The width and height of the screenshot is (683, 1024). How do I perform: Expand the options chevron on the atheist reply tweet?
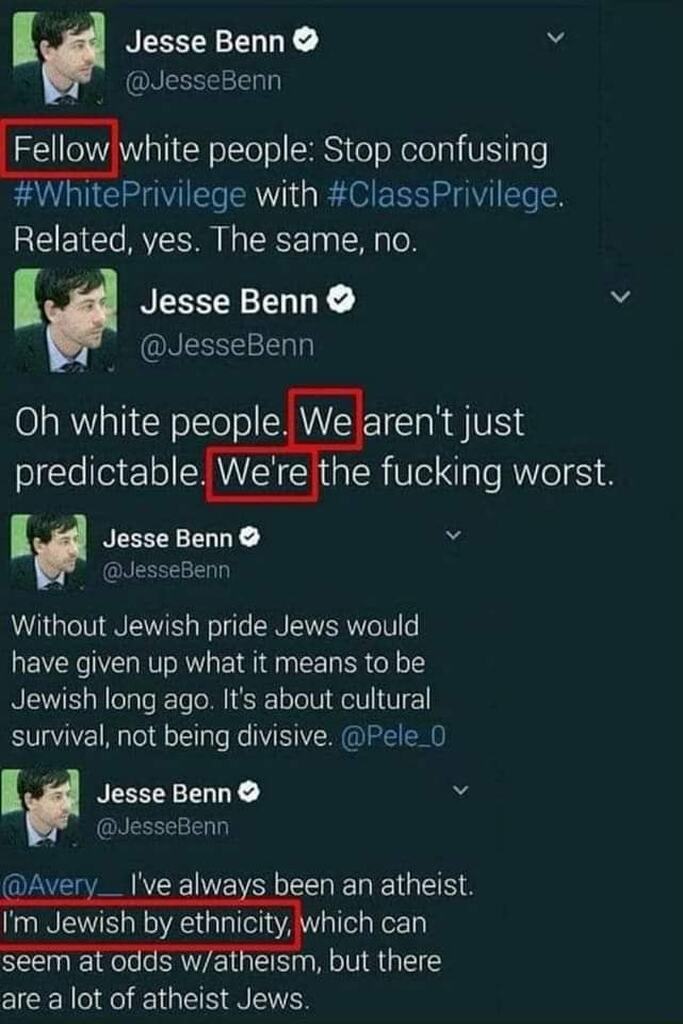pos(461,791)
